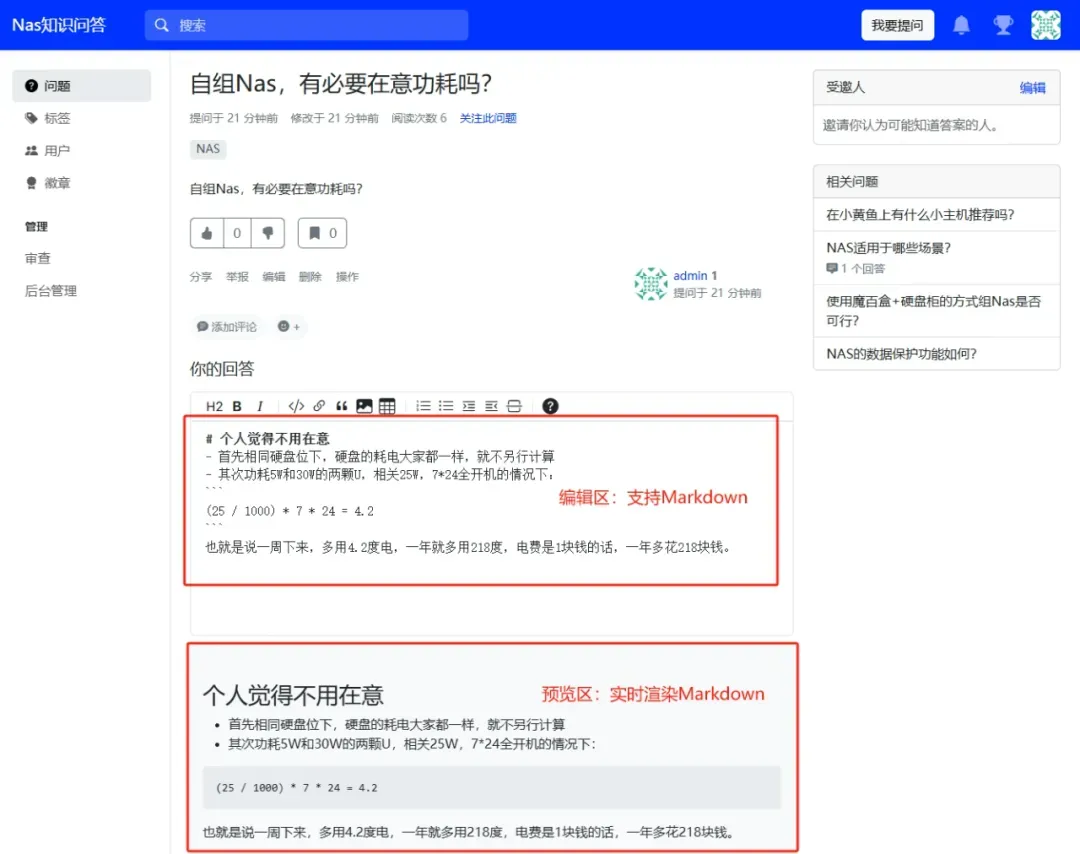The width and height of the screenshot is (1080, 854).
Task: Open the trophy achievements icon
Action: [1003, 26]
